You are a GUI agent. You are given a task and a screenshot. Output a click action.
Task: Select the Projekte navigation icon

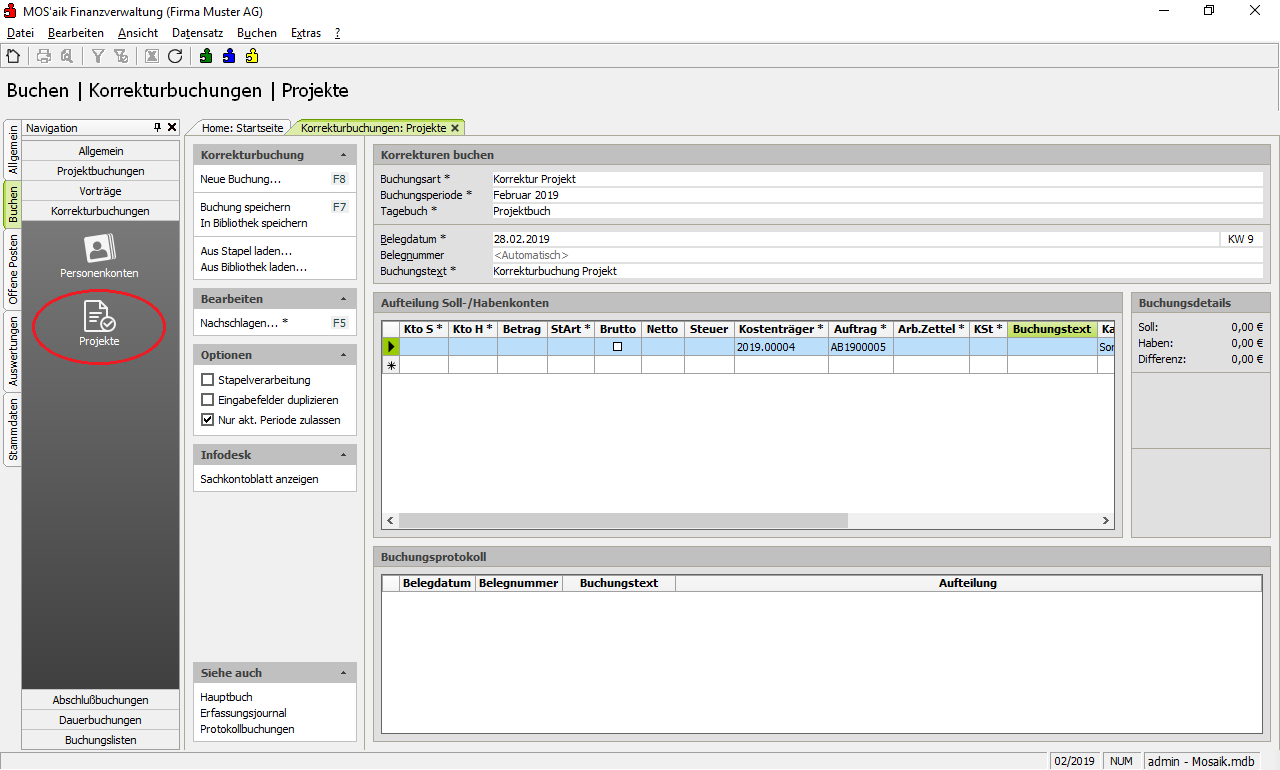tap(99, 323)
